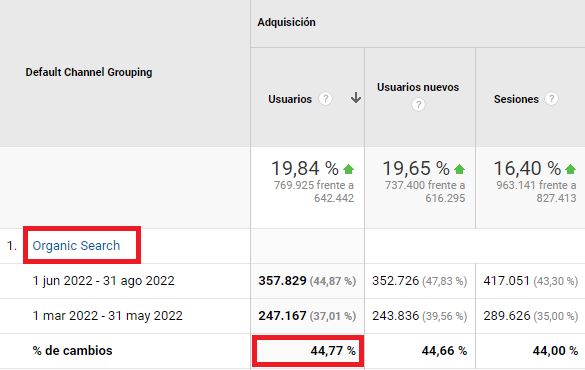The width and height of the screenshot is (585, 370).
Task: Click green up arrow beside 19,65 %
Action: pos(460,169)
